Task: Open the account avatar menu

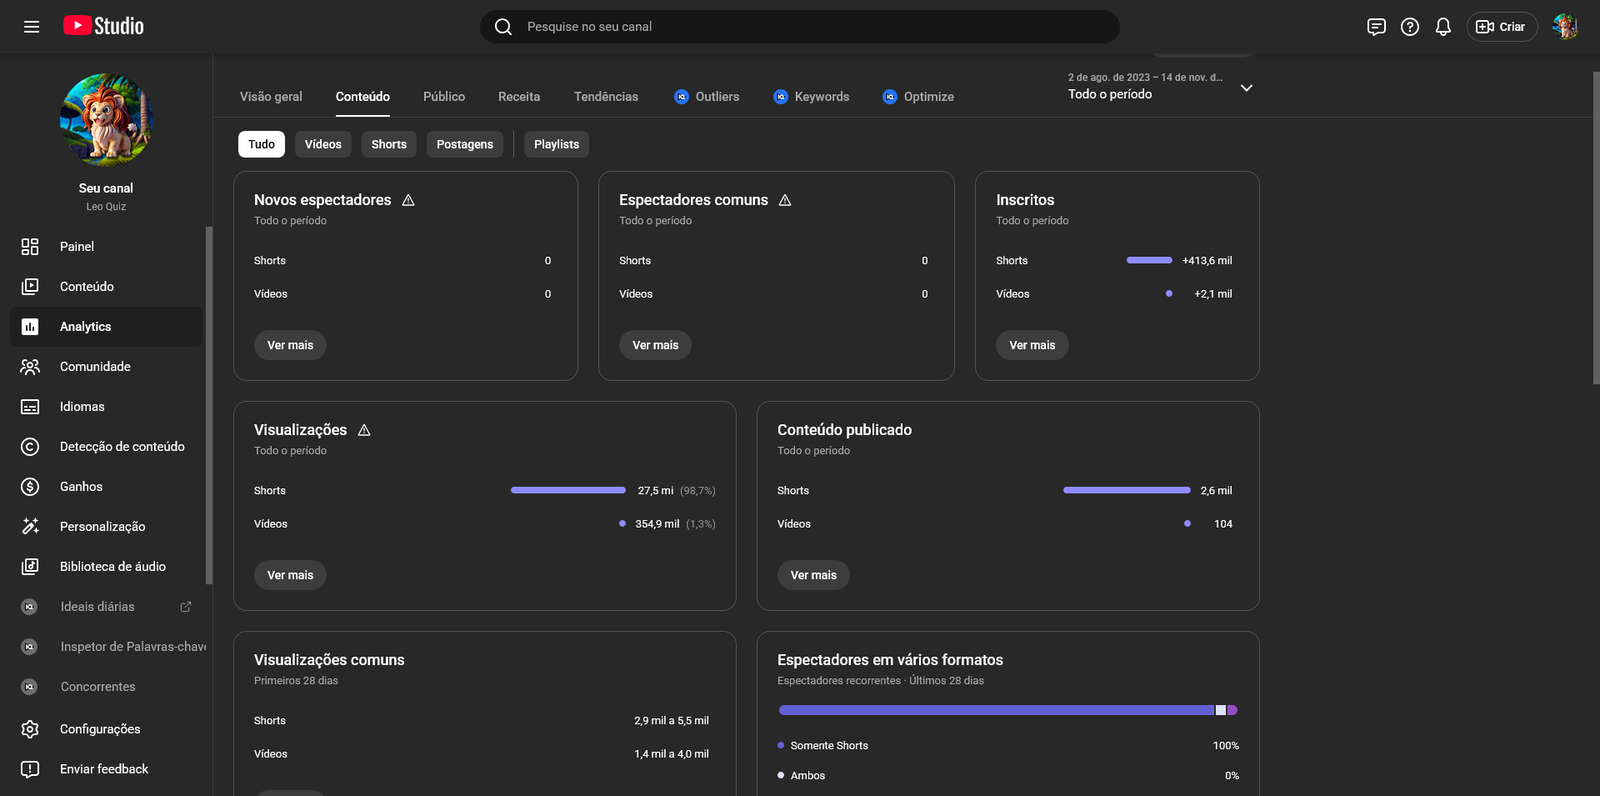Action: tap(1564, 27)
